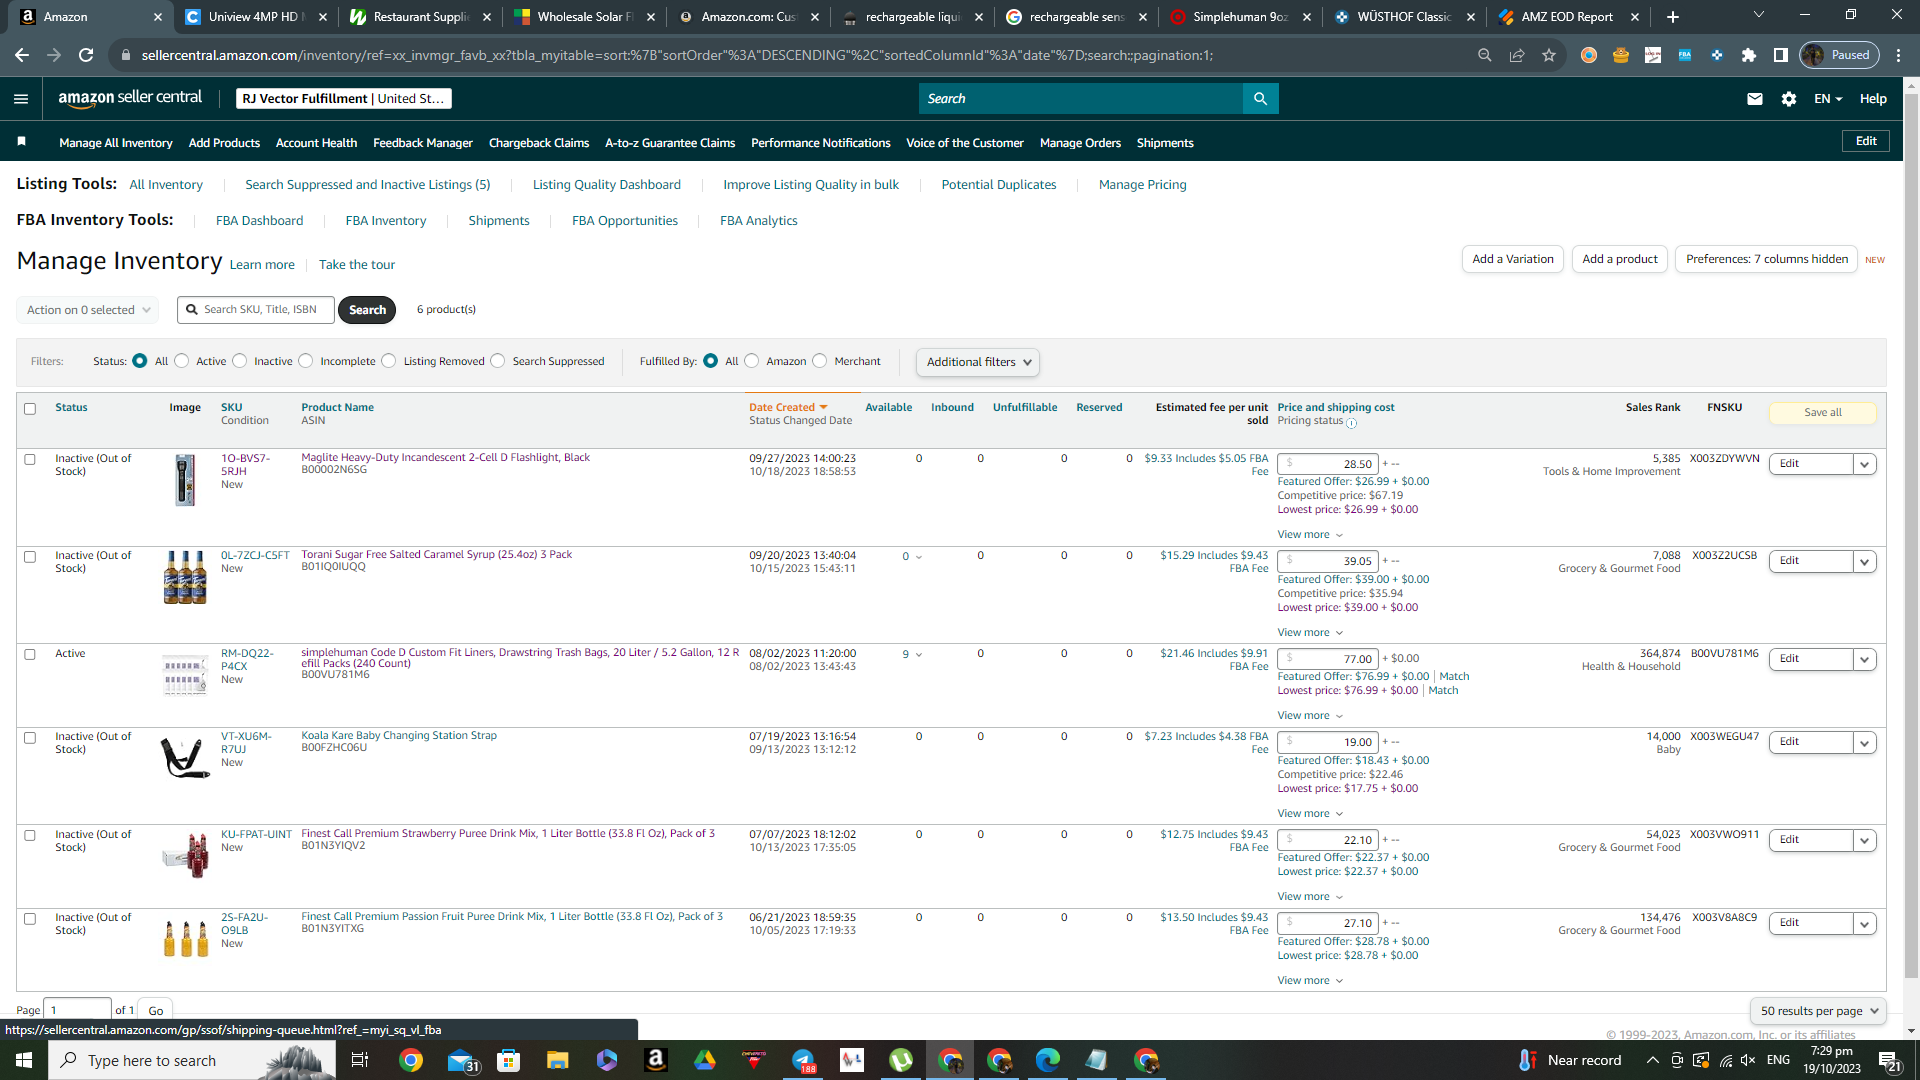Open the FBA Dashboard link

point(259,221)
